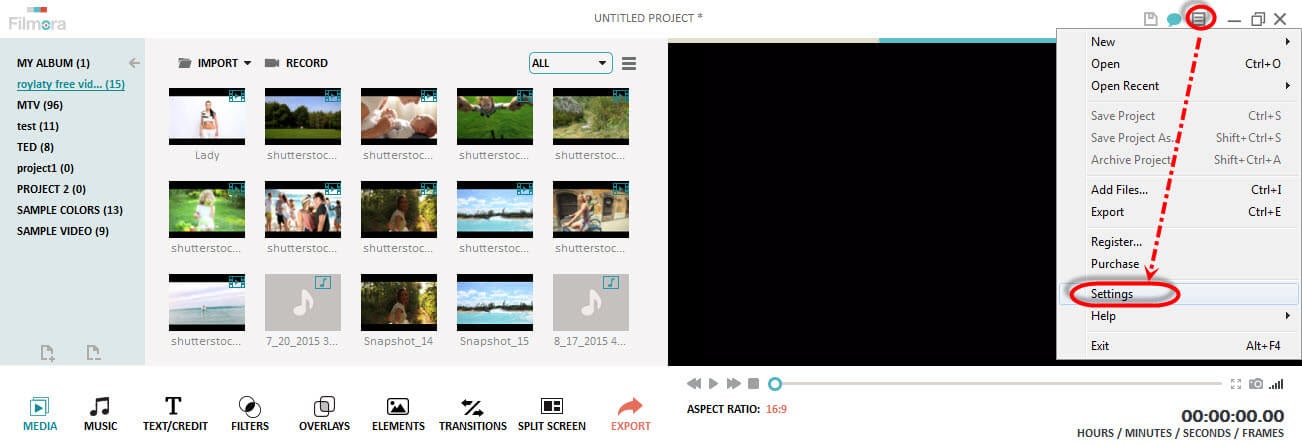Expand the Open Recent submenu
Screen dimensions: 1302x445
1177,86
